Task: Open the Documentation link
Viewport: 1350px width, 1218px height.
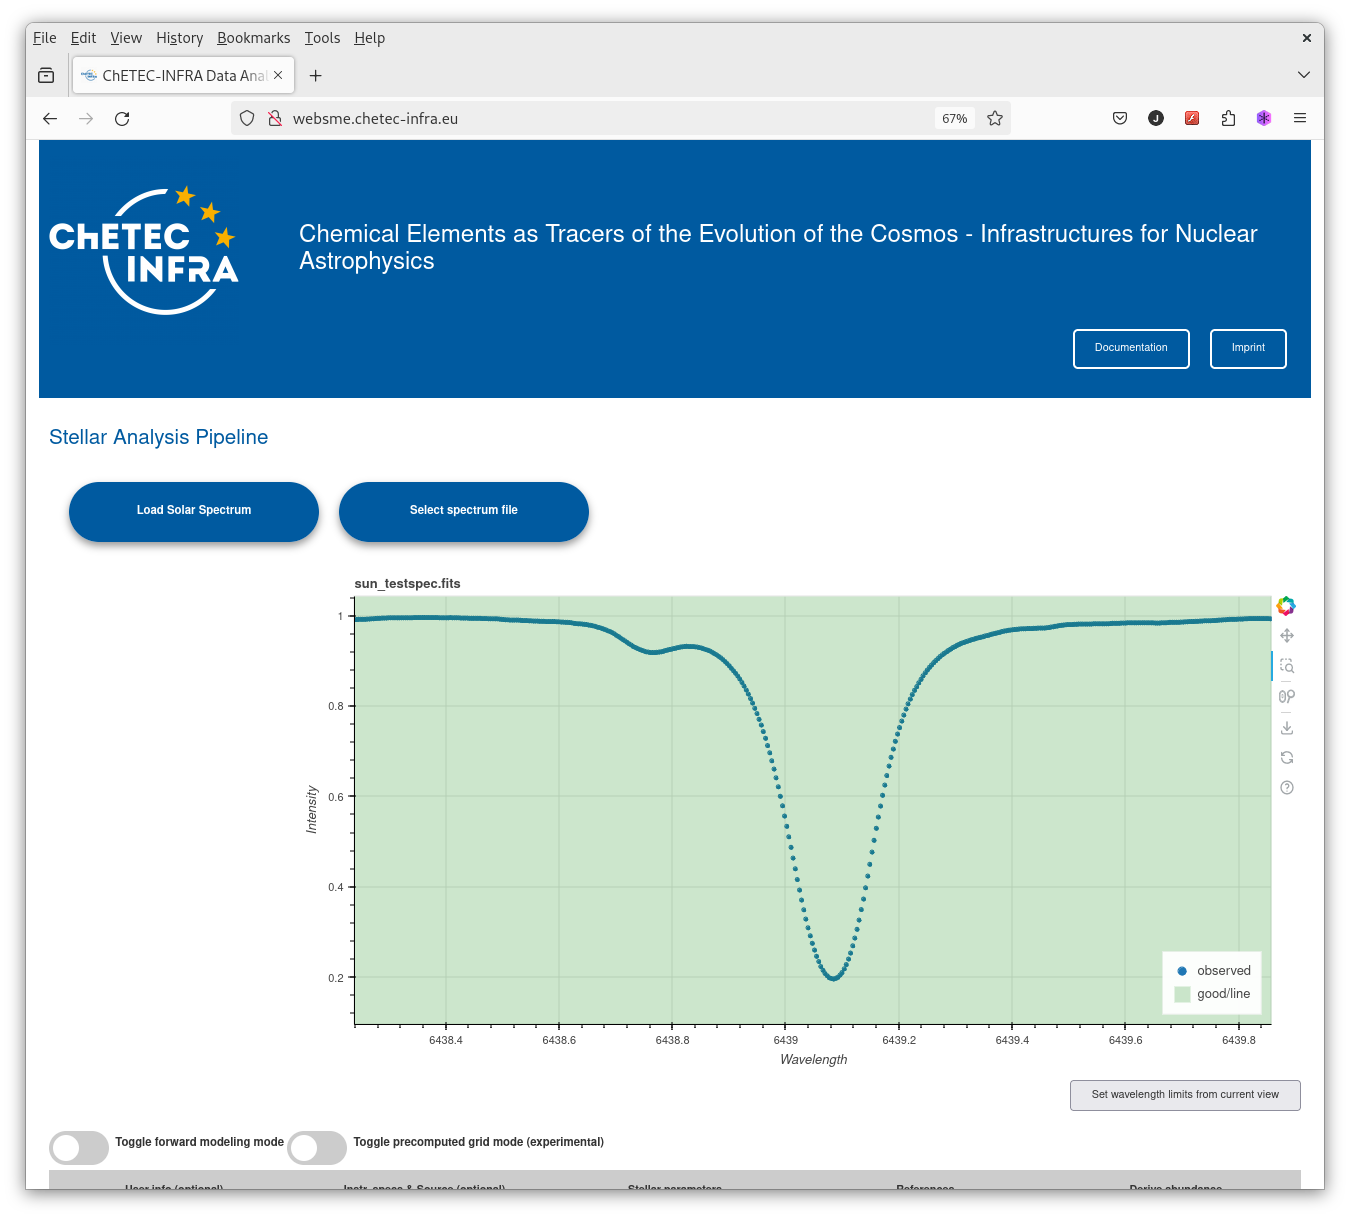Action: (x=1131, y=348)
